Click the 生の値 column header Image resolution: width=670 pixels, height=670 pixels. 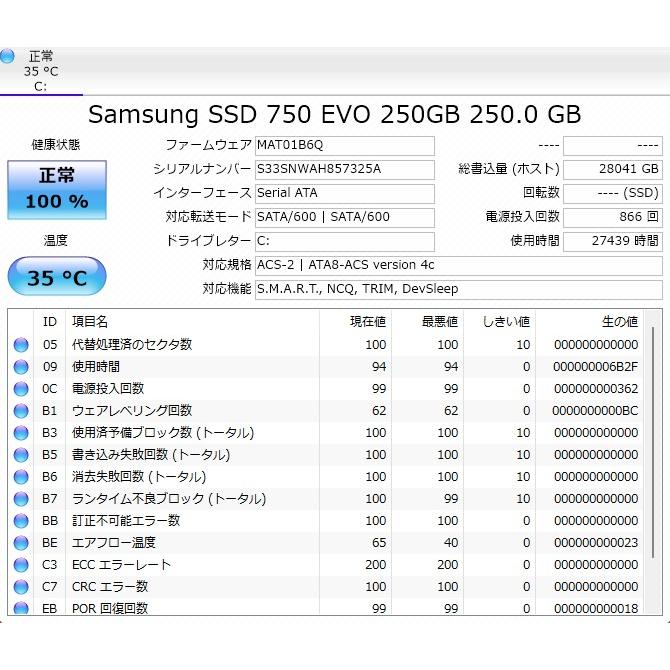coord(590,321)
